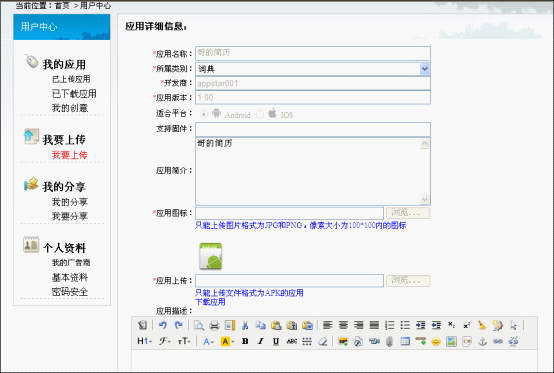Viewport: 554px width, 373px height.
Task: Click the copy icon in editor toolbar
Action: (x=261, y=325)
